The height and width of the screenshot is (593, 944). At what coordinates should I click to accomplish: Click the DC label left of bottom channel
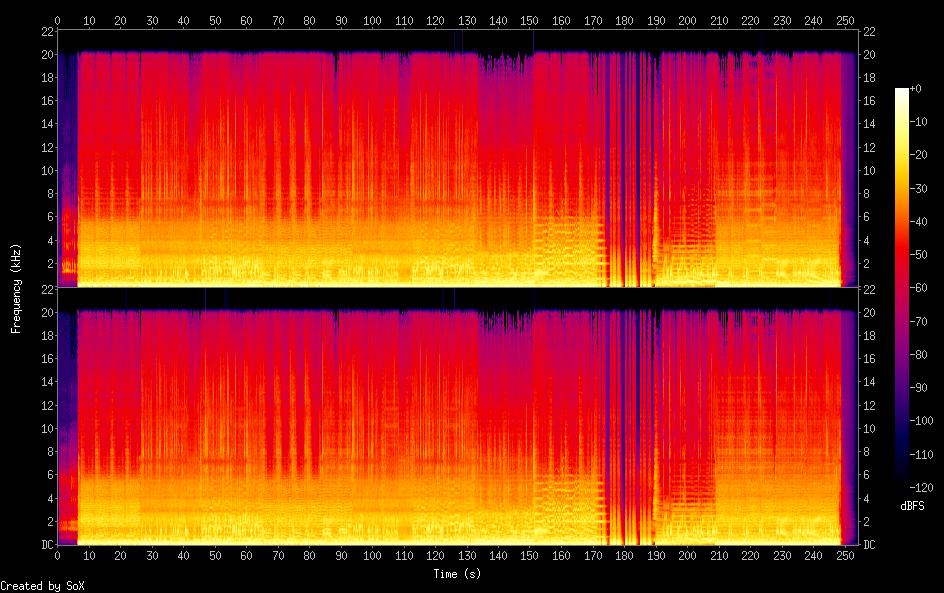point(45,545)
